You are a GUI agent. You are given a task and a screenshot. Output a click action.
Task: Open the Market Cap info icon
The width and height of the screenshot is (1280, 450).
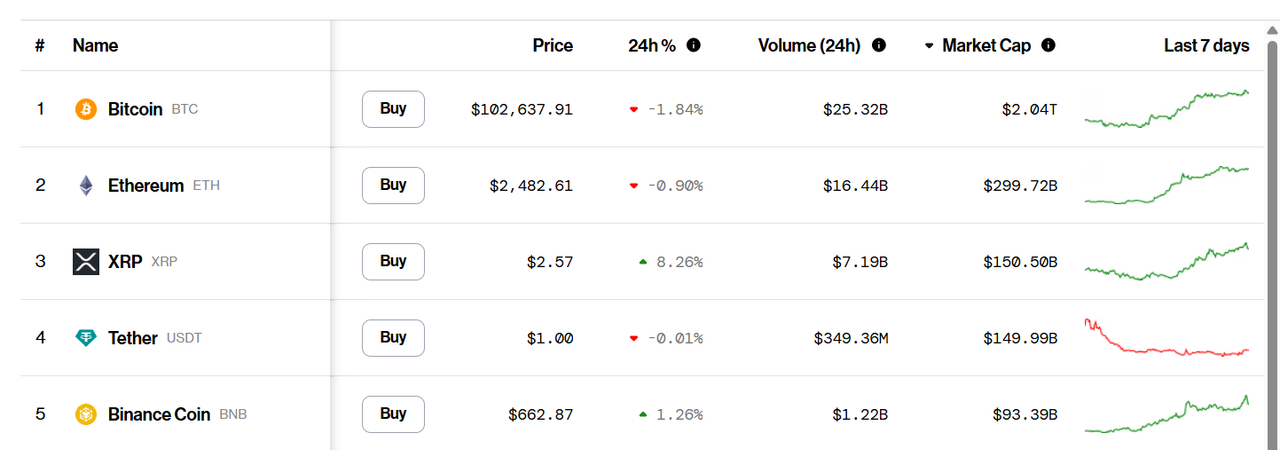(1048, 45)
